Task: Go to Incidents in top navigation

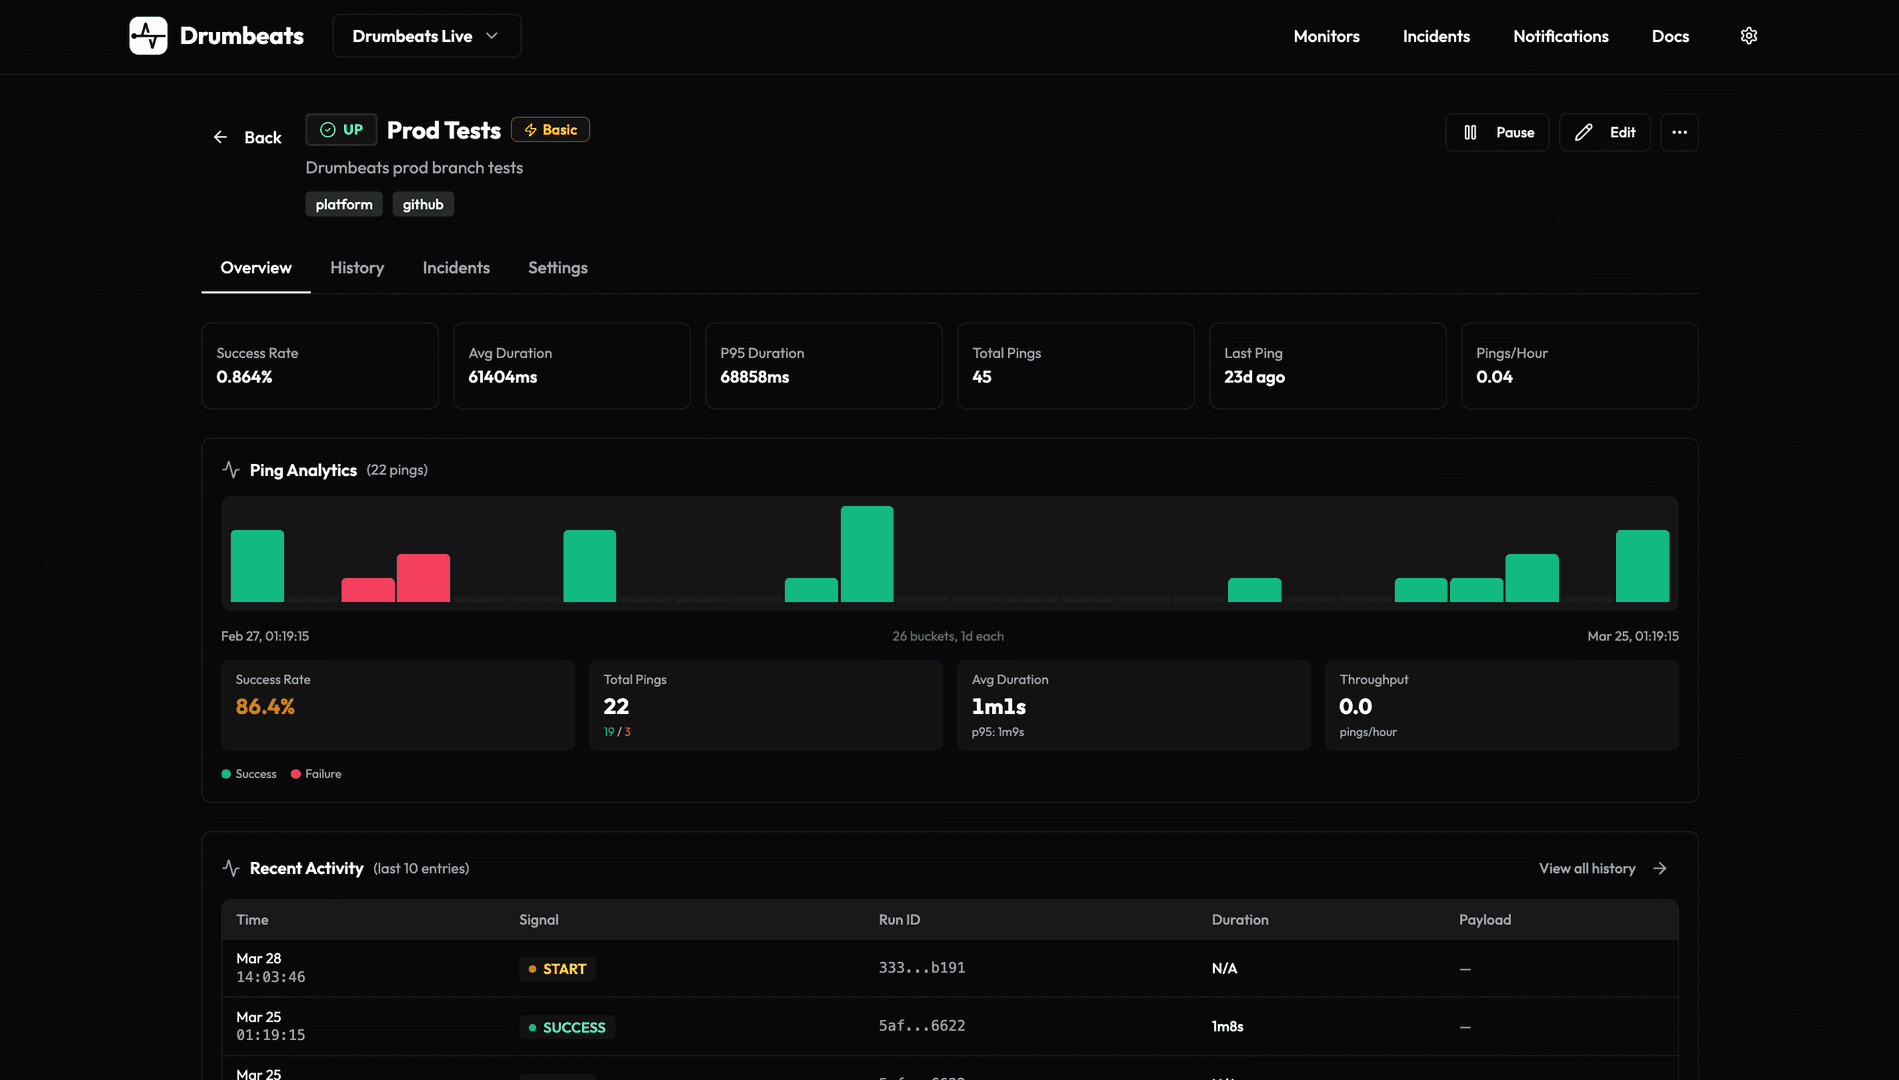Action: (x=1436, y=36)
